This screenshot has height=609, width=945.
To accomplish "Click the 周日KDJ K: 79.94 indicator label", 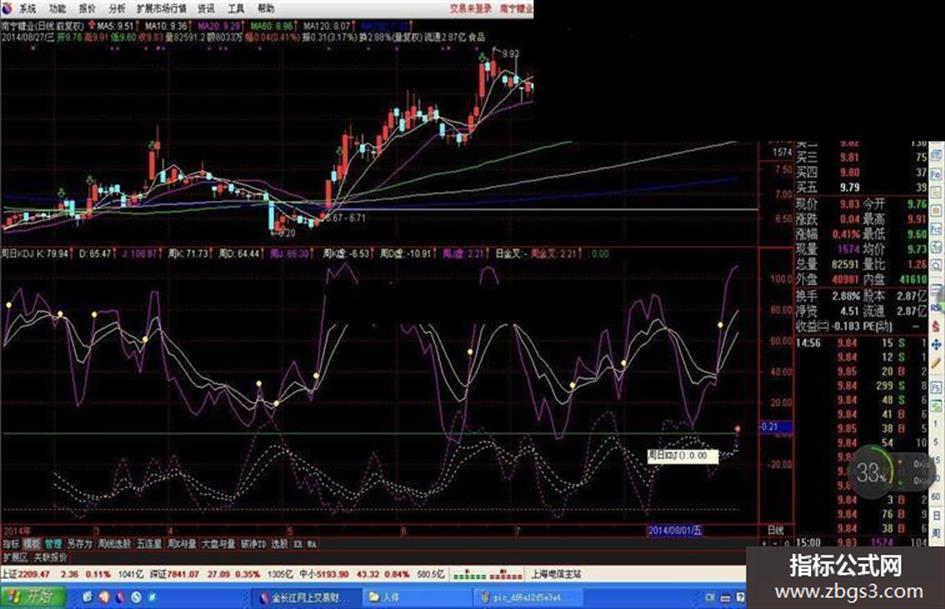I will click(35, 254).
